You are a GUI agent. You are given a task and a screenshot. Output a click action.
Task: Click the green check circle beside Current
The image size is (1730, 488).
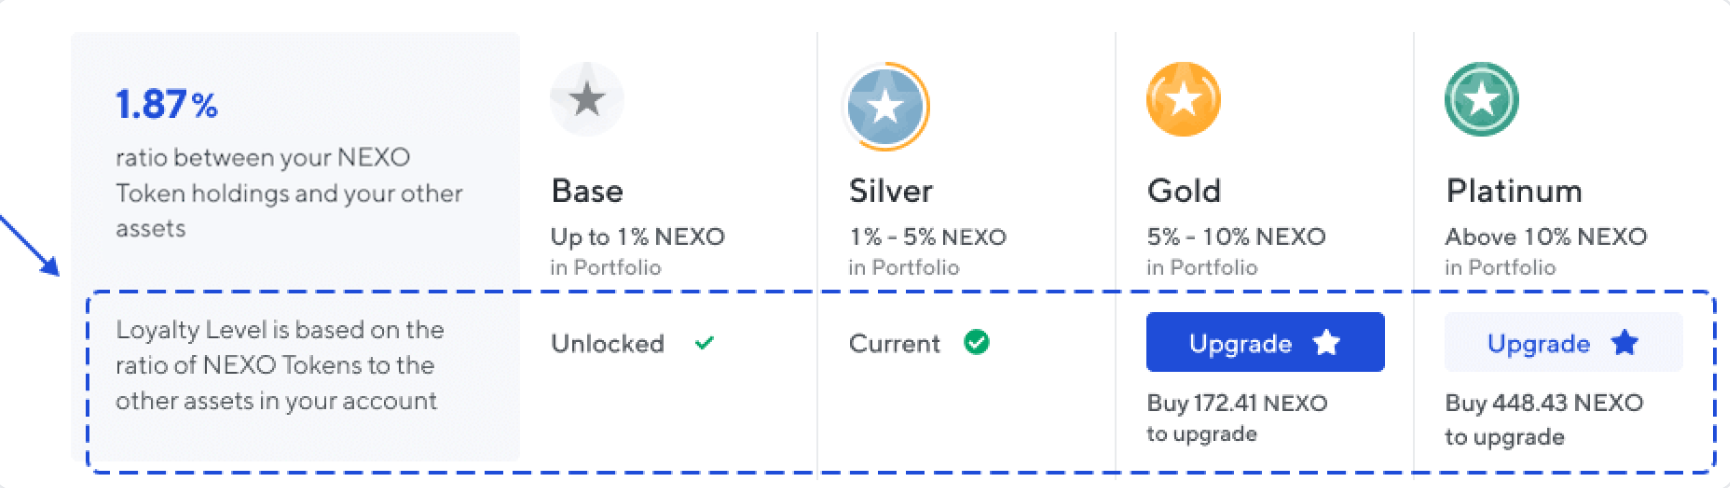(977, 343)
